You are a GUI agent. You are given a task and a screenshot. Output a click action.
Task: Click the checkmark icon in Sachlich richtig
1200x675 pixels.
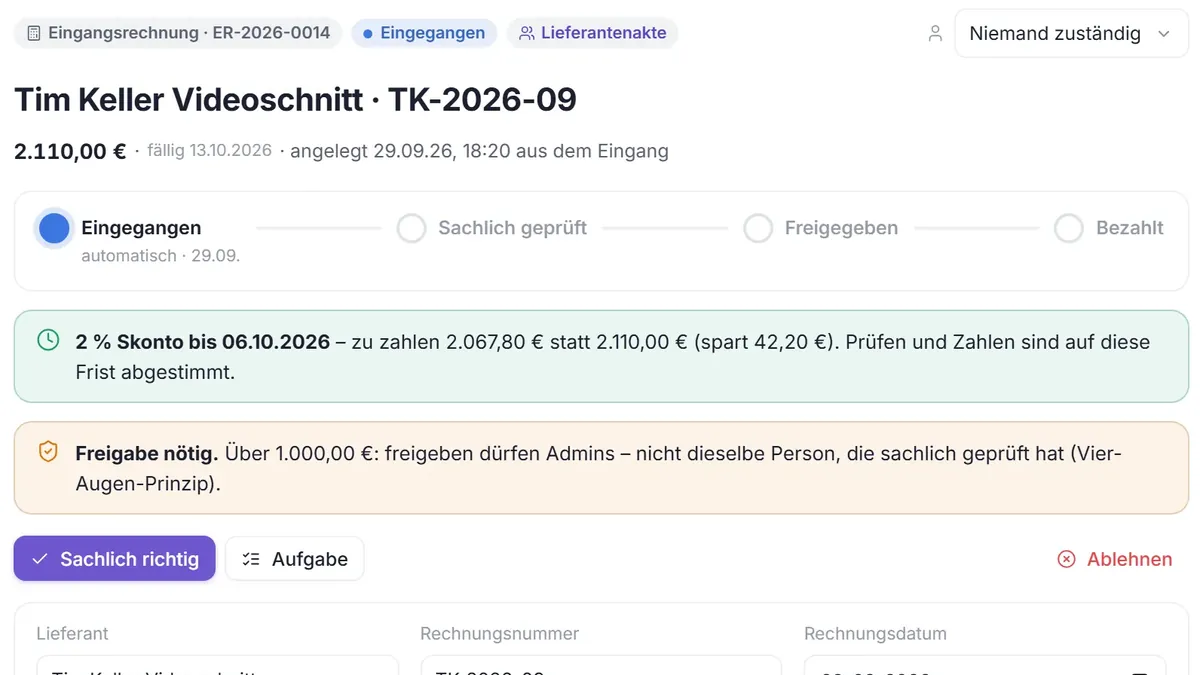[x=40, y=559]
